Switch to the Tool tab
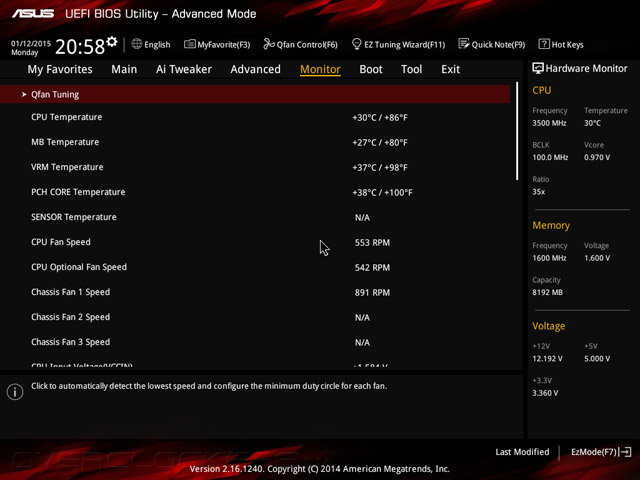The width and height of the screenshot is (640, 480). pos(411,69)
